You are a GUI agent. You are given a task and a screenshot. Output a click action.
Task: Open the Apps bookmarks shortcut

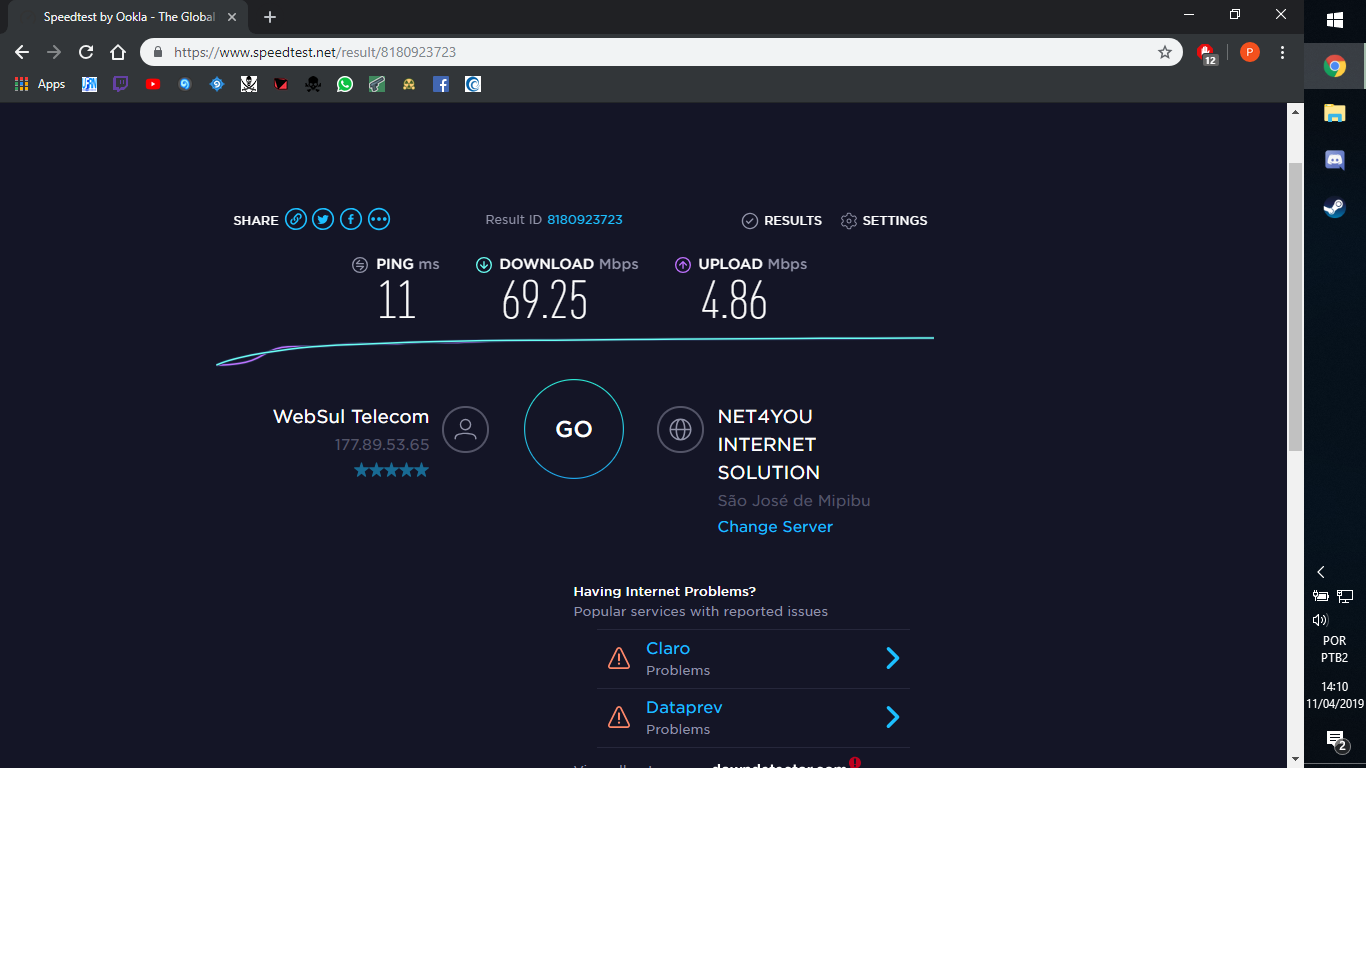point(40,84)
